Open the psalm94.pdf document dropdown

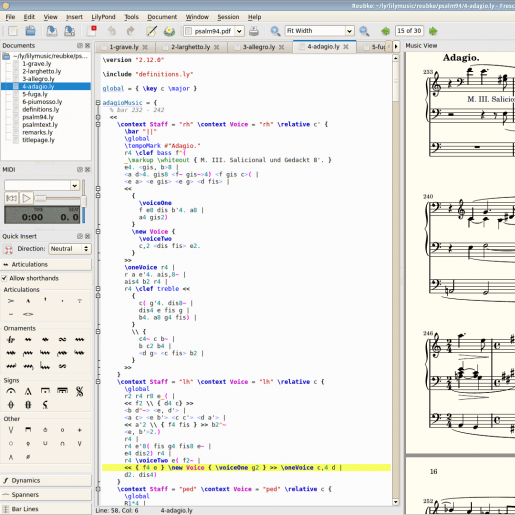tap(239, 31)
